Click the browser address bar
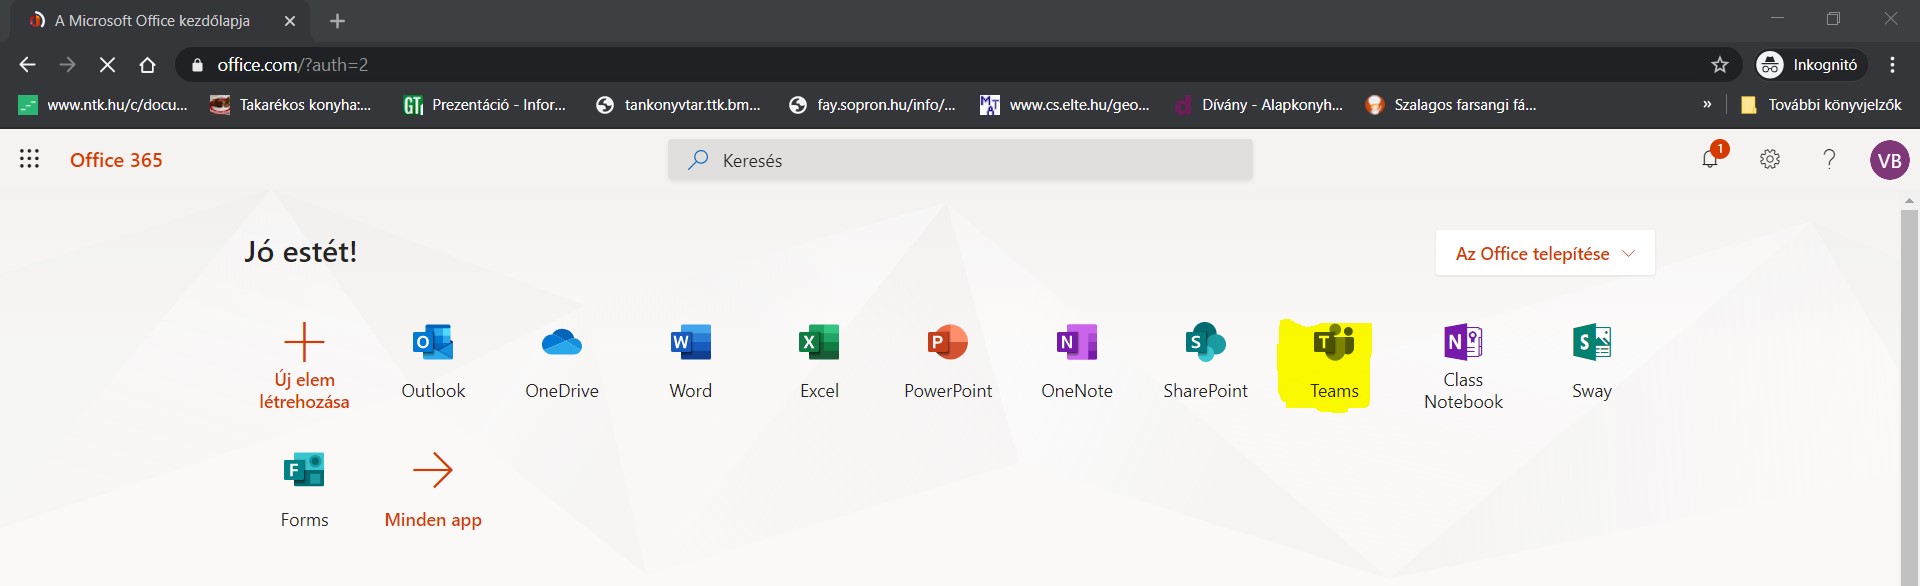Viewport: 1920px width, 586px height. (x=960, y=65)
